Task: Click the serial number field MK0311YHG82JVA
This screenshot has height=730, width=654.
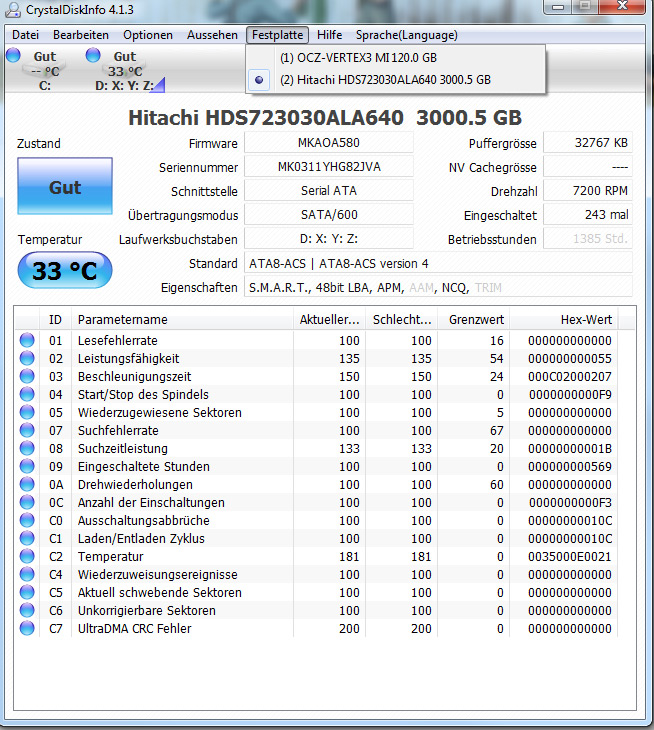Action: pyautogui.click(x=329, y=167)
